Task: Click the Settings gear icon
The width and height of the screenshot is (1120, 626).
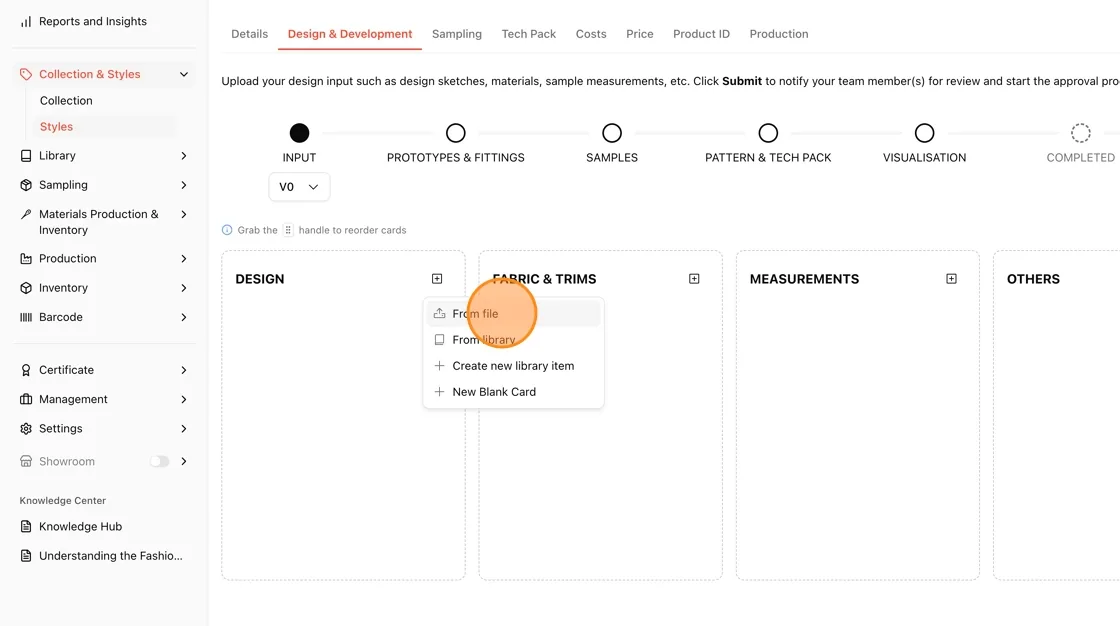Action: point(26,429)
